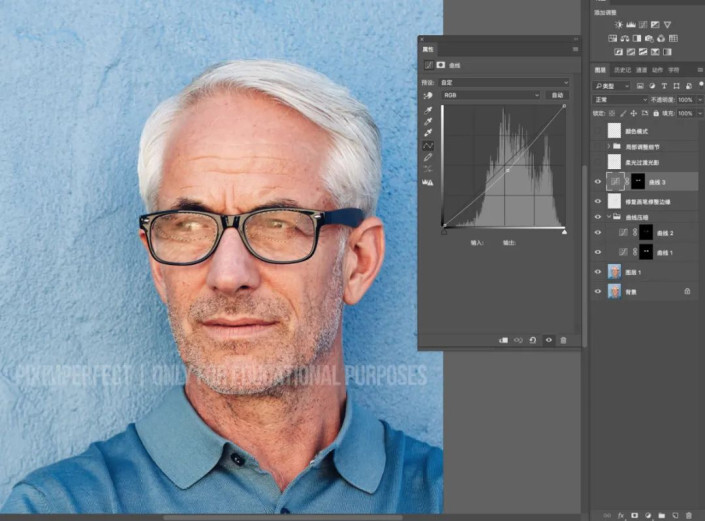Open the 预设 preset dropdown
This screenshot has height=521, width=705.
tap(505, 82)
